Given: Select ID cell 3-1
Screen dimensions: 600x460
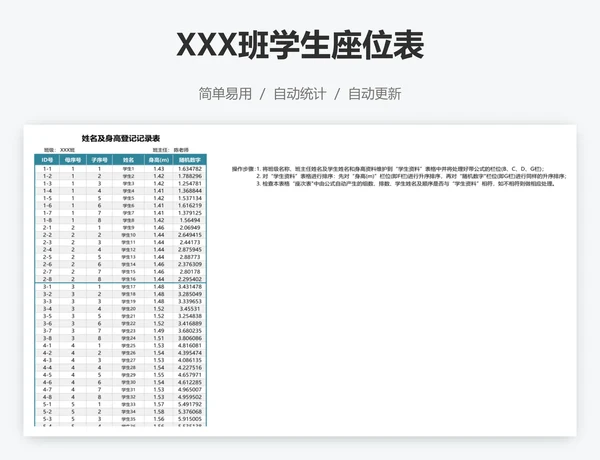Looking at the screenshot, I should tap(47, 287).
